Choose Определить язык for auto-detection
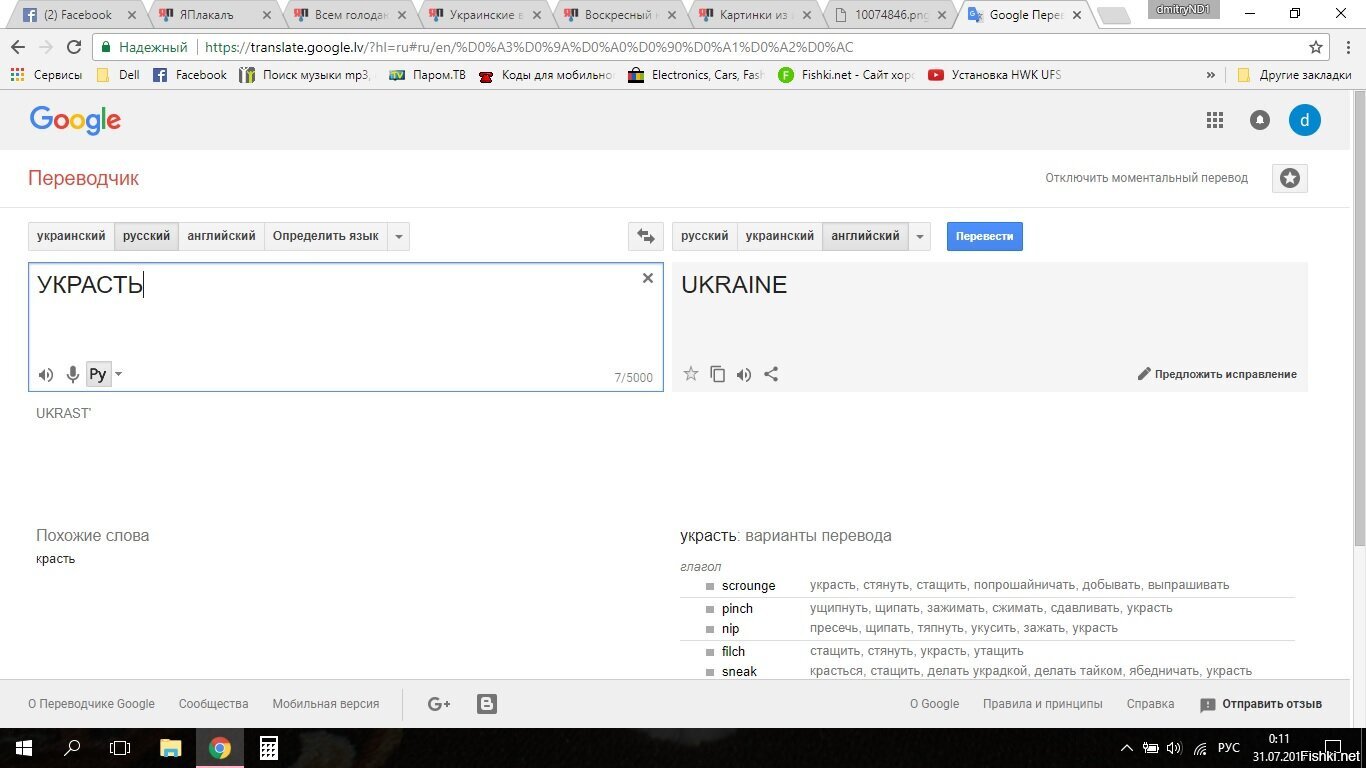Screen dimensions: 1366x768 click(x=325, y=237)
